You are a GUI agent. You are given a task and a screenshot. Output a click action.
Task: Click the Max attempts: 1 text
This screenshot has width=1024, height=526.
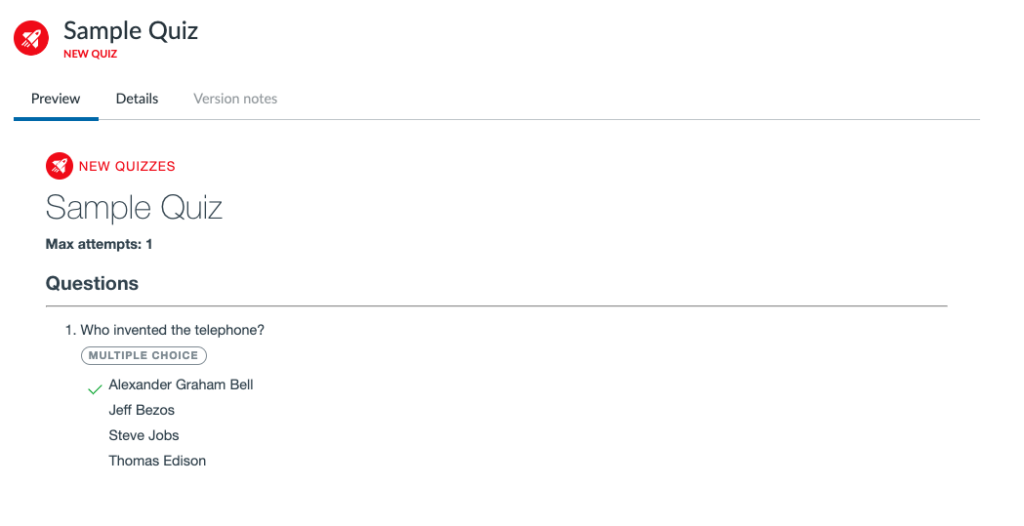tap(99, 244)
